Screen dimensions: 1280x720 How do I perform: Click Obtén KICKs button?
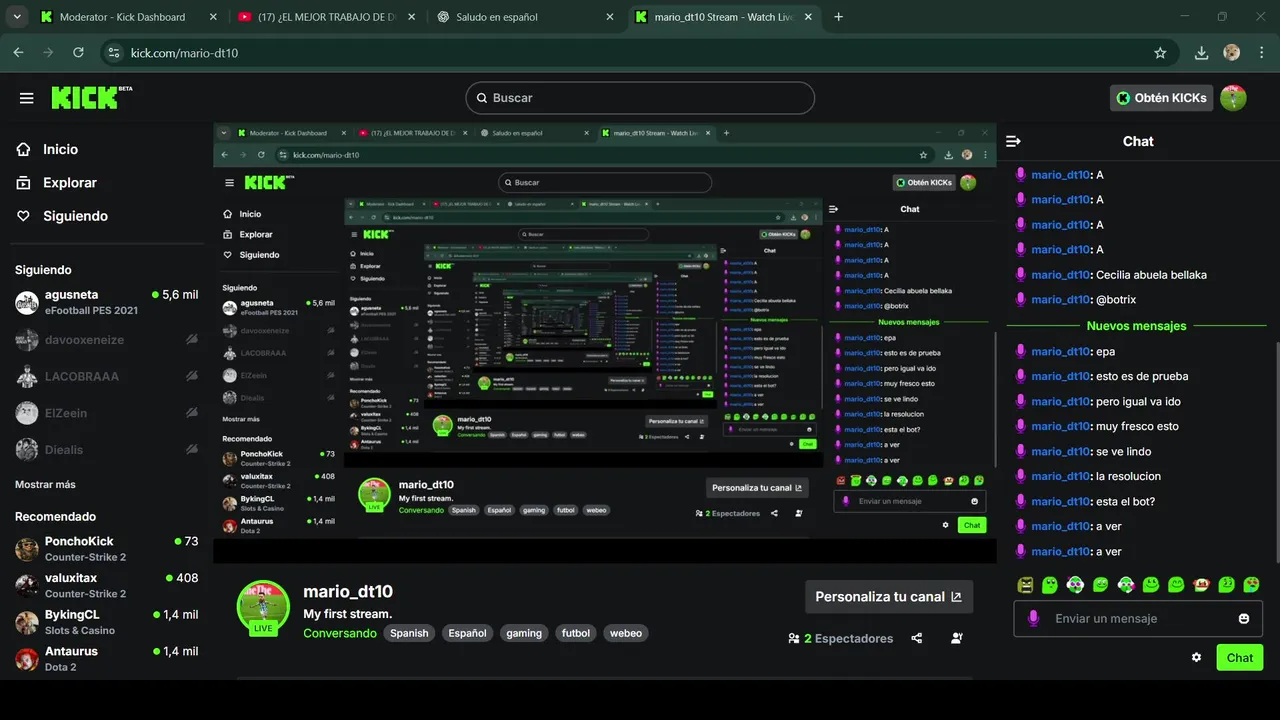coord(1162,97)
